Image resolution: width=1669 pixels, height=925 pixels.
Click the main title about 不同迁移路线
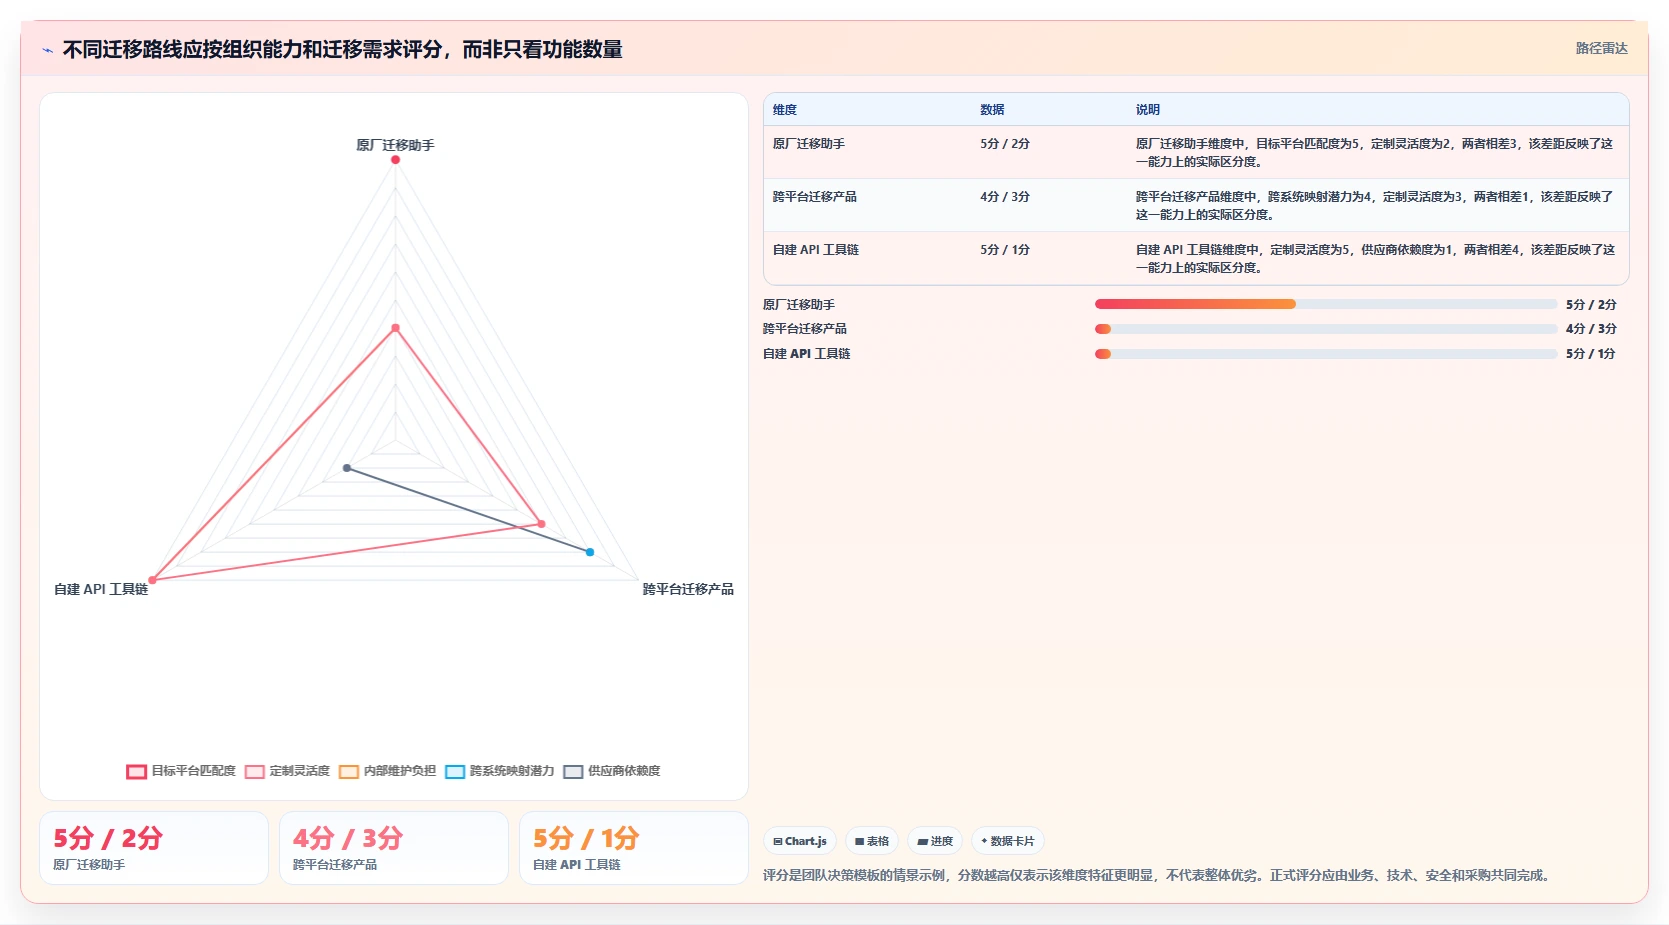[x=342, y=50]
